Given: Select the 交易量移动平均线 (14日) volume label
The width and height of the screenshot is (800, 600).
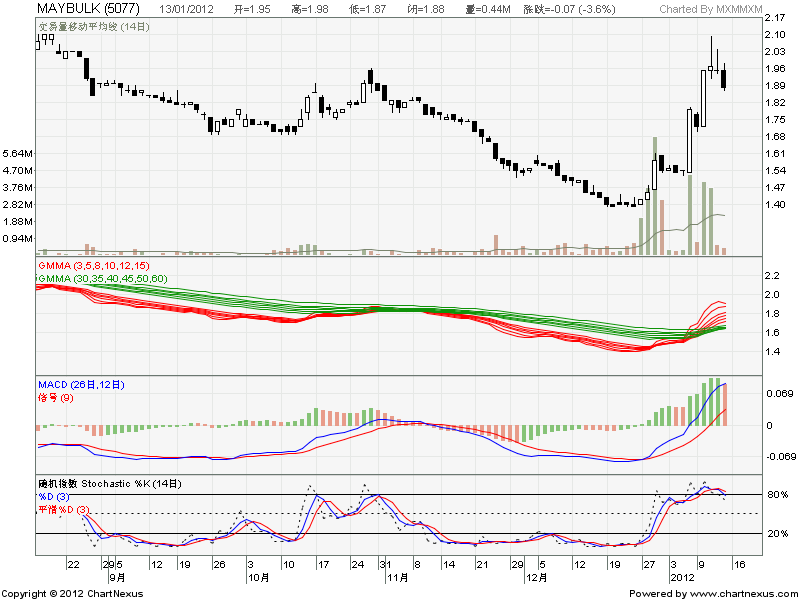Looking at the screenshot, I should click(94, 26).
